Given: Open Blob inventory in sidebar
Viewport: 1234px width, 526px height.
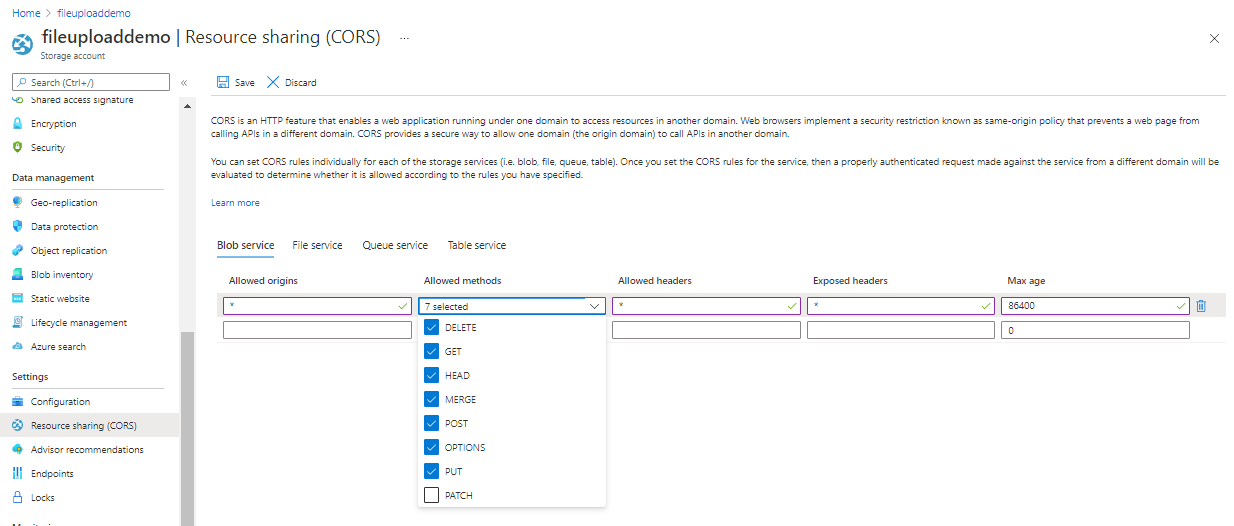Looking at the screenshot, I should [x=62, y=275].
